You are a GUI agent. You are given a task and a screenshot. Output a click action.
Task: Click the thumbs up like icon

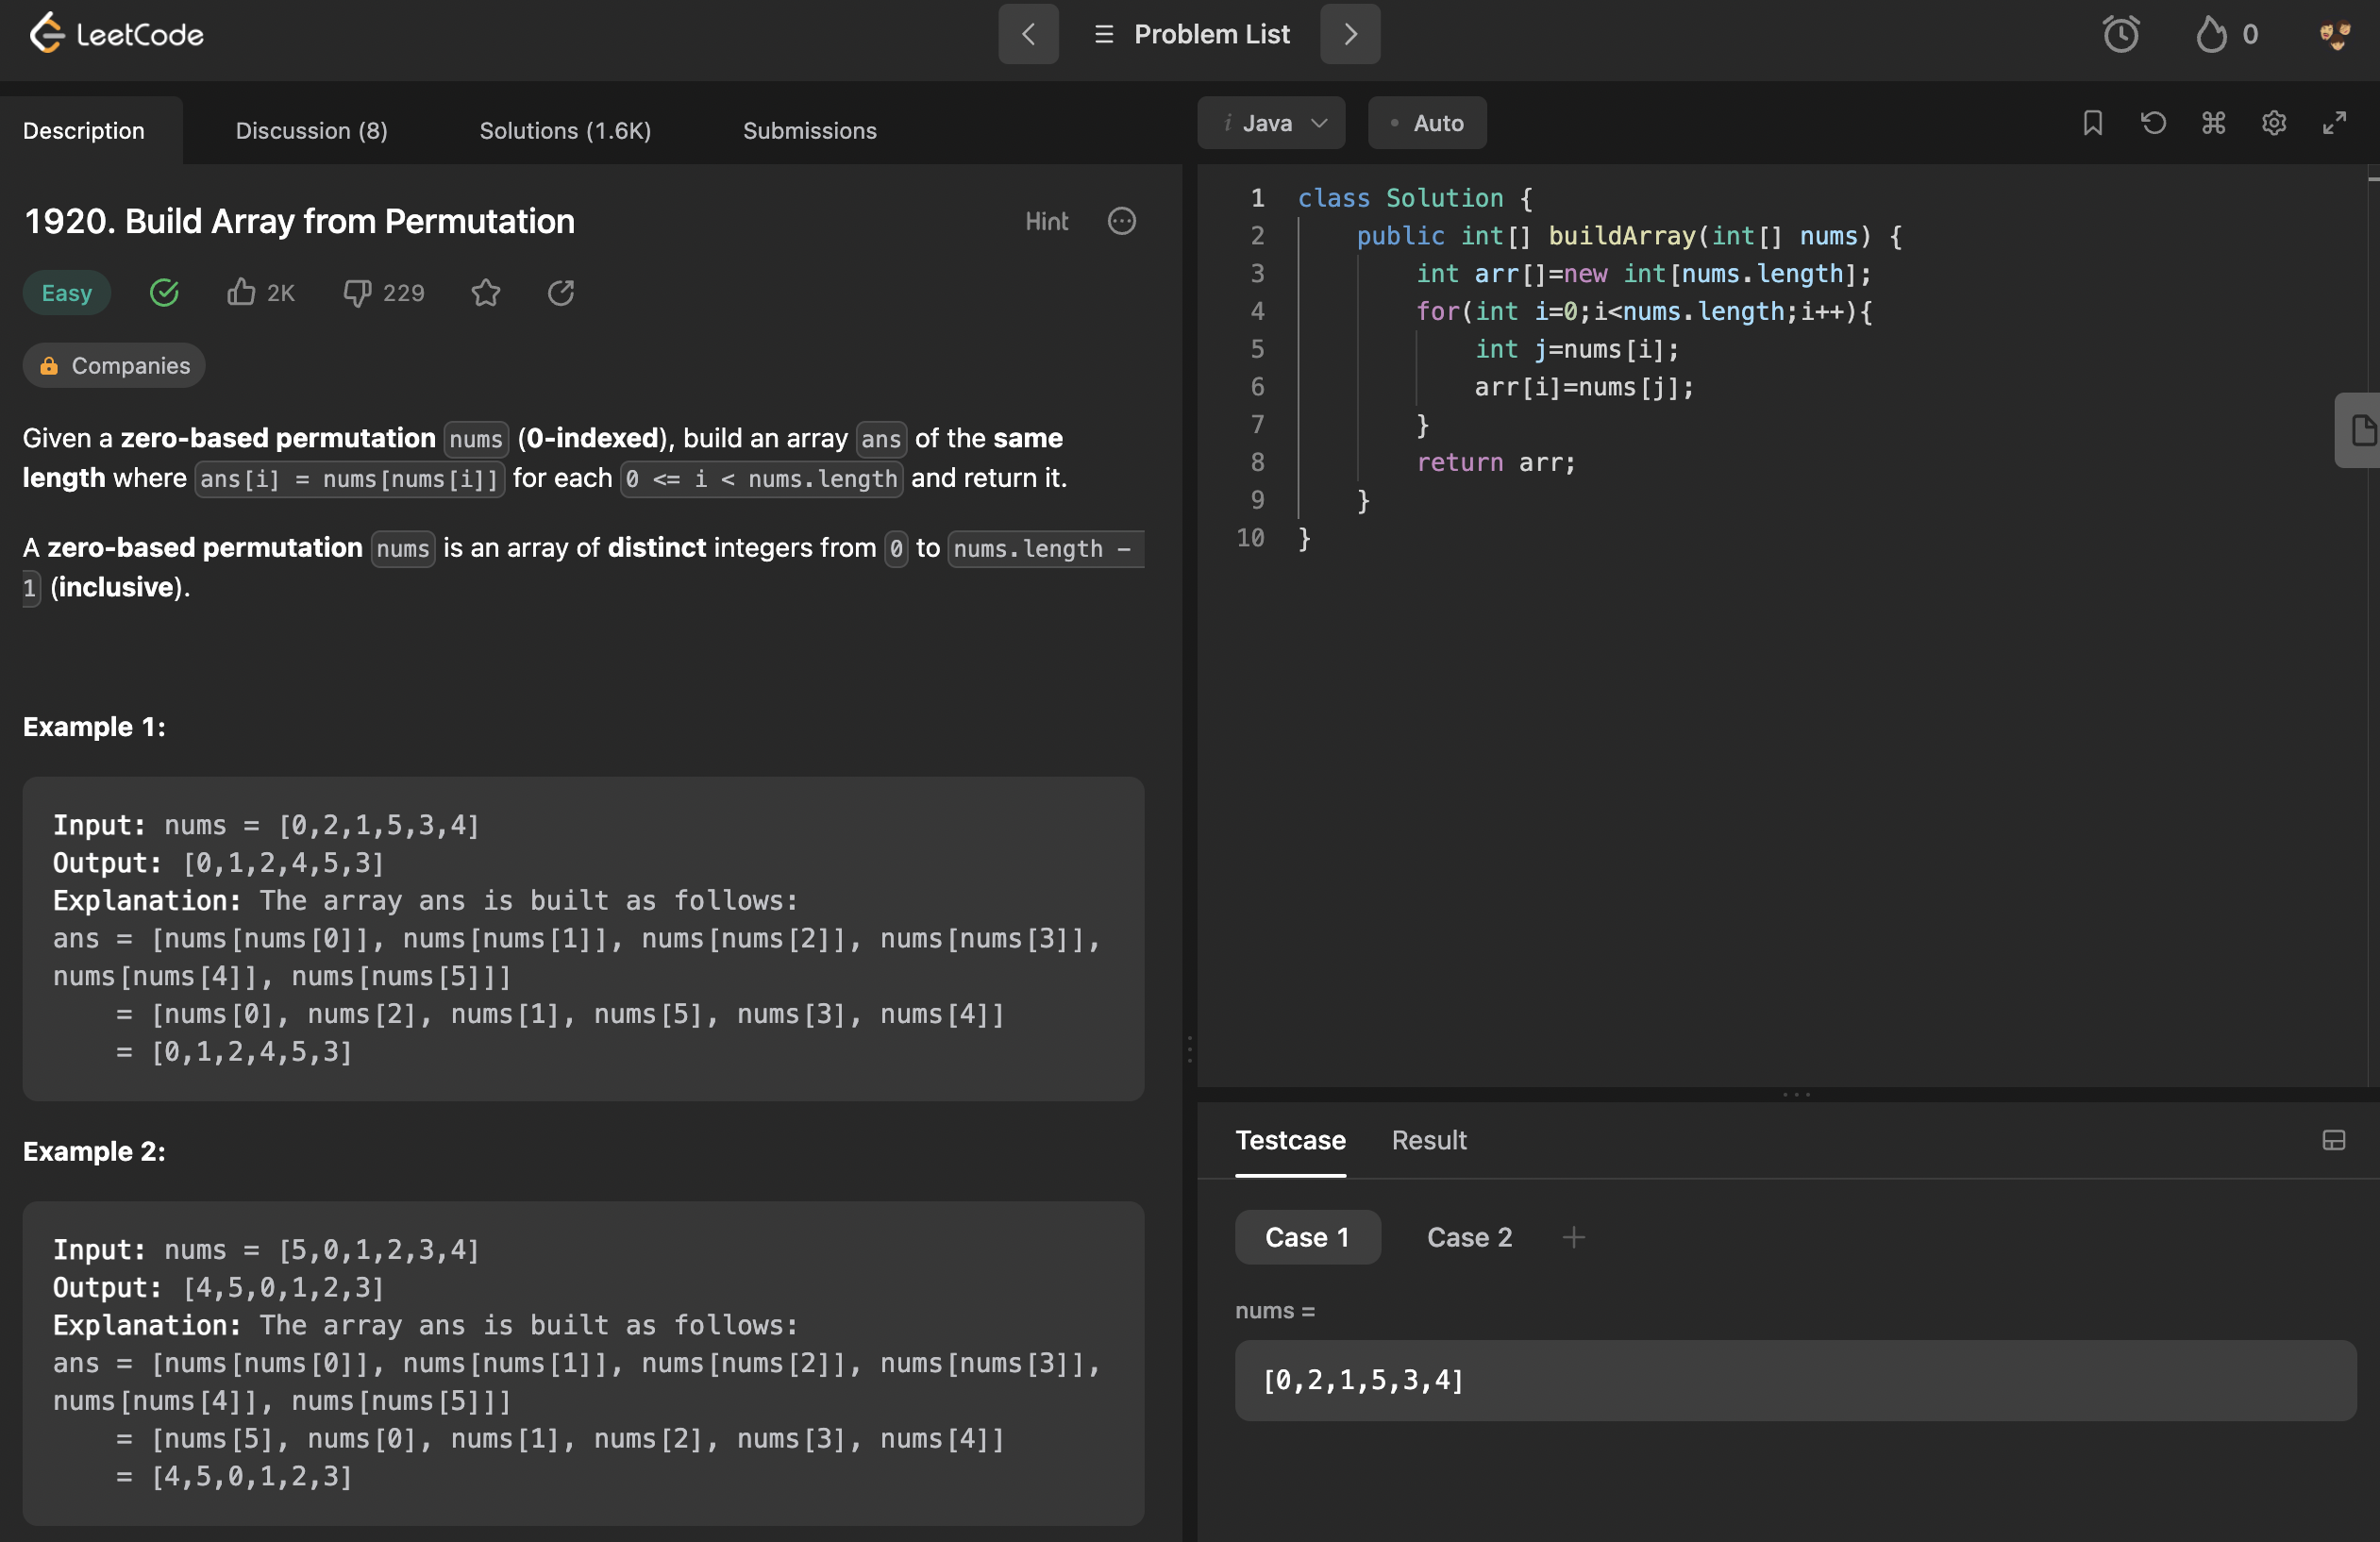coord(241,292)
